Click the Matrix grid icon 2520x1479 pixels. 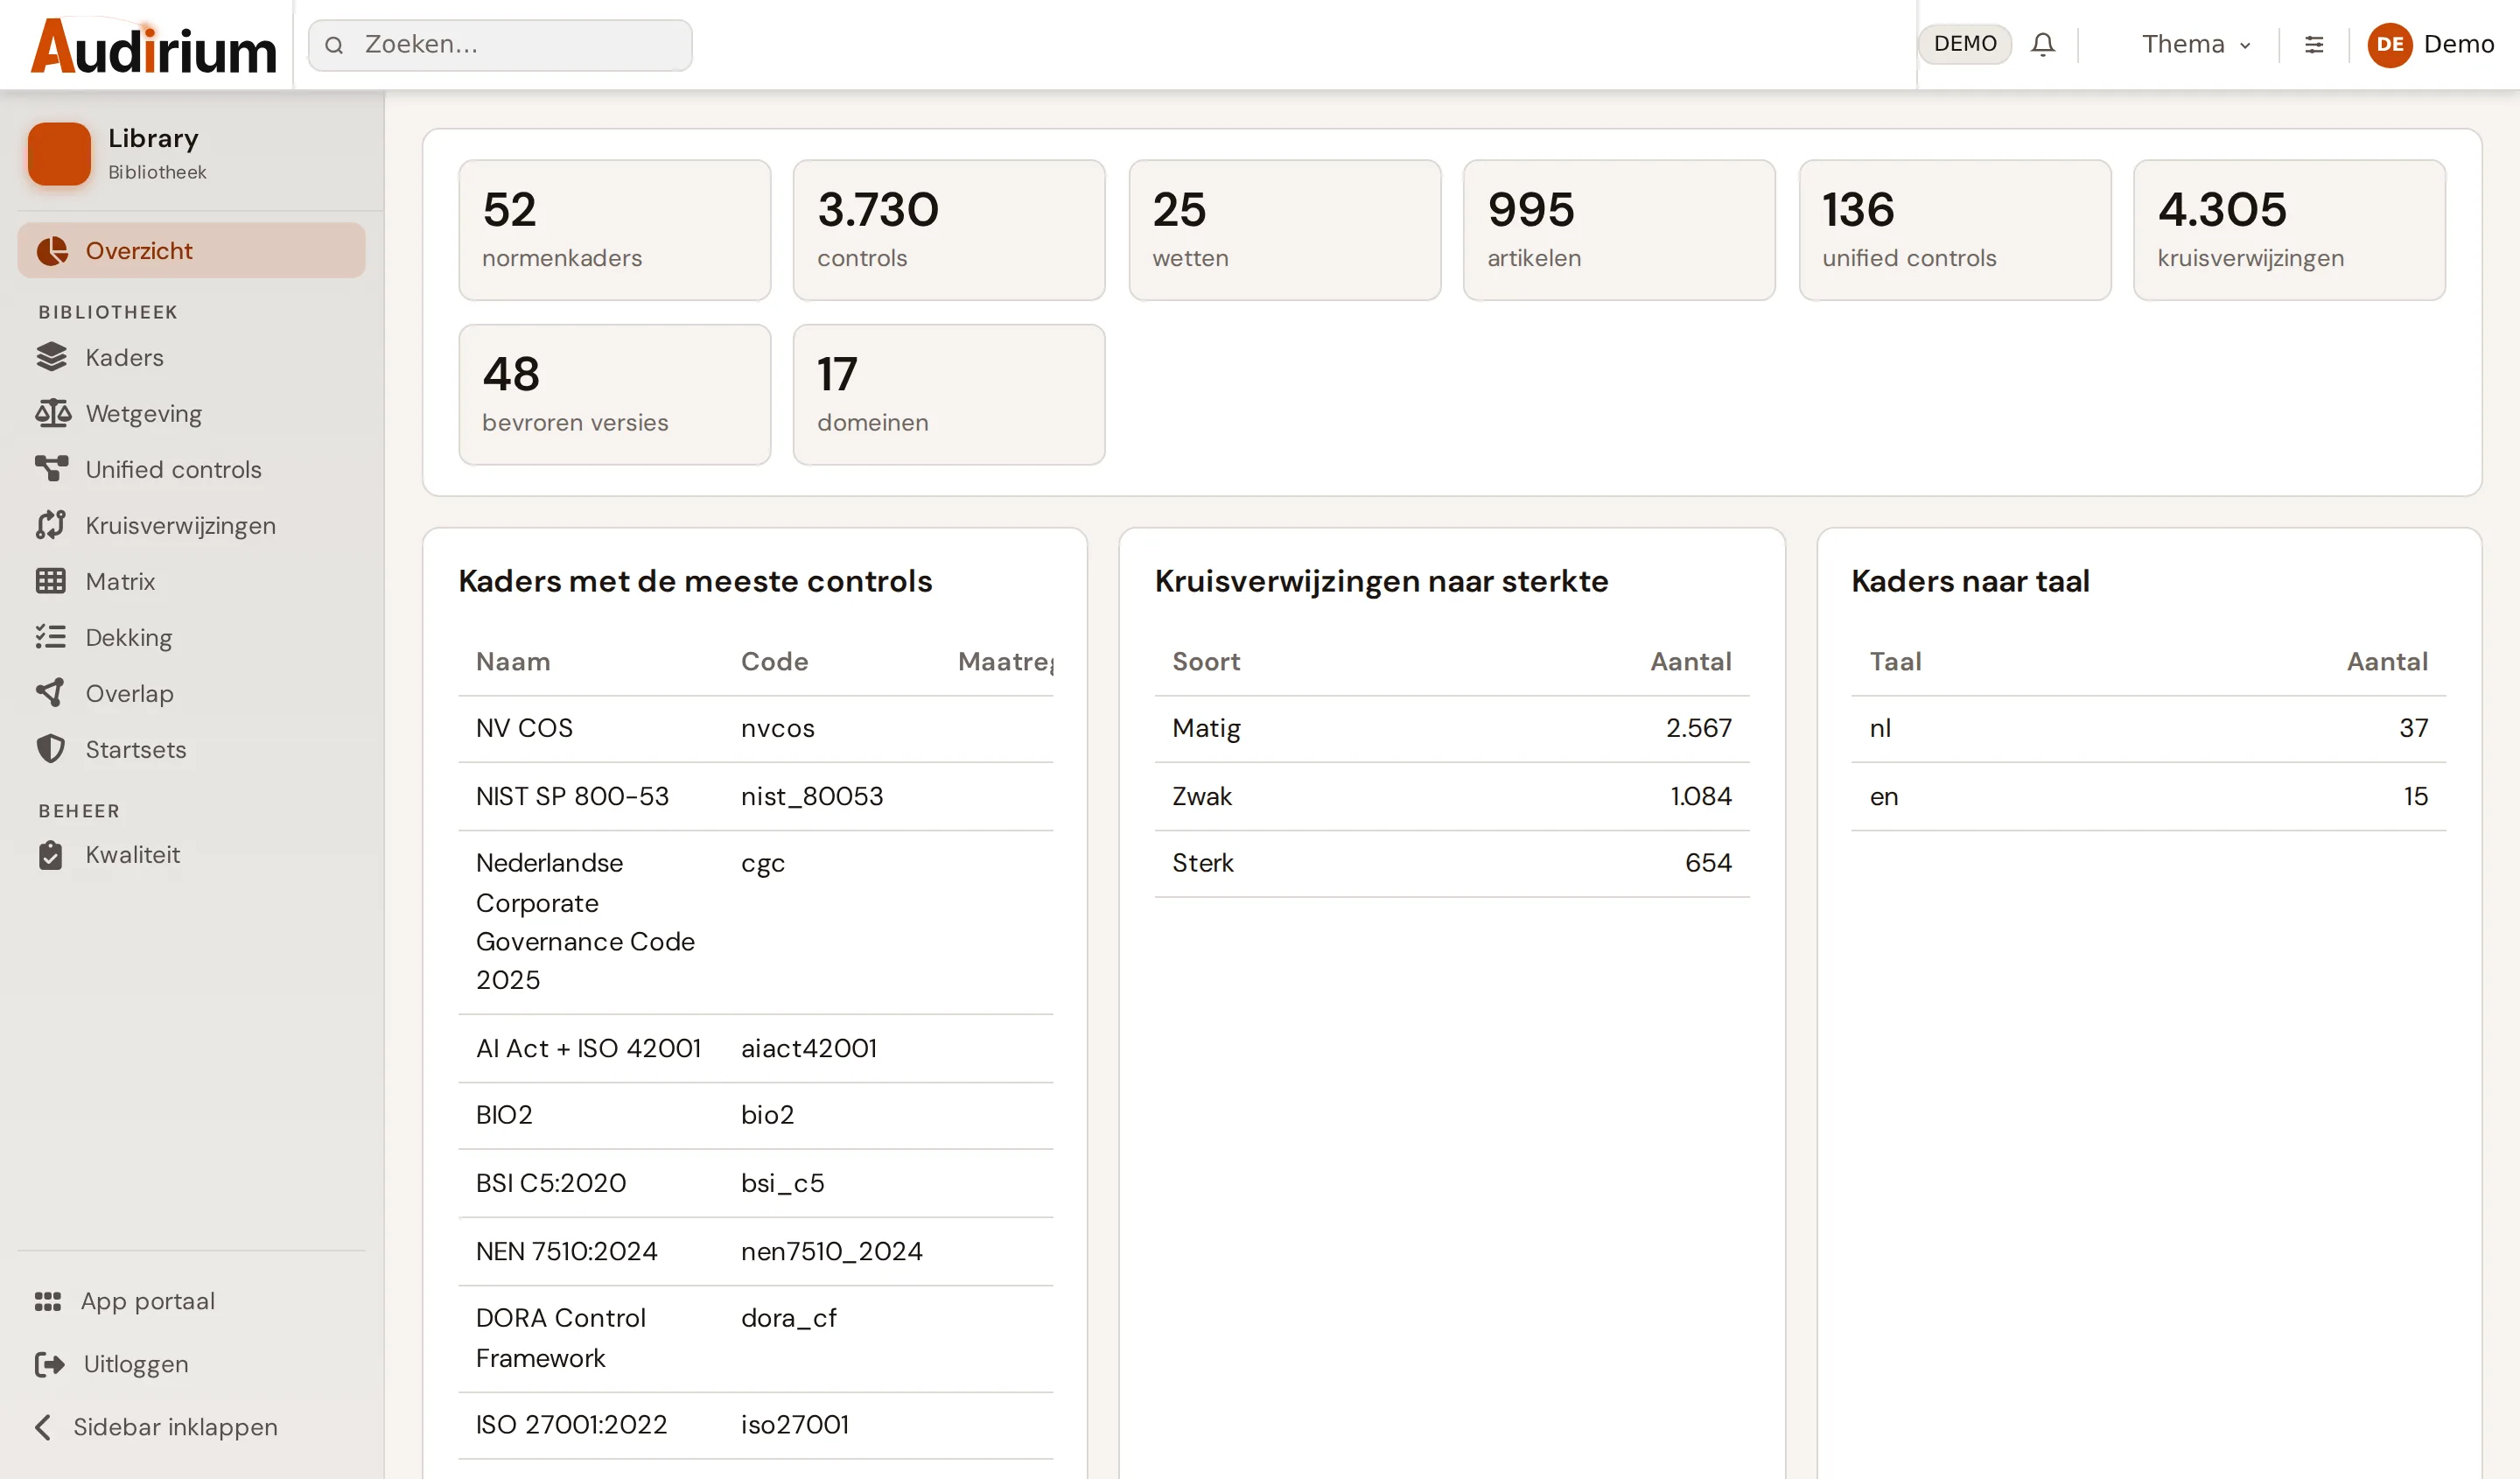click(51, 581)
